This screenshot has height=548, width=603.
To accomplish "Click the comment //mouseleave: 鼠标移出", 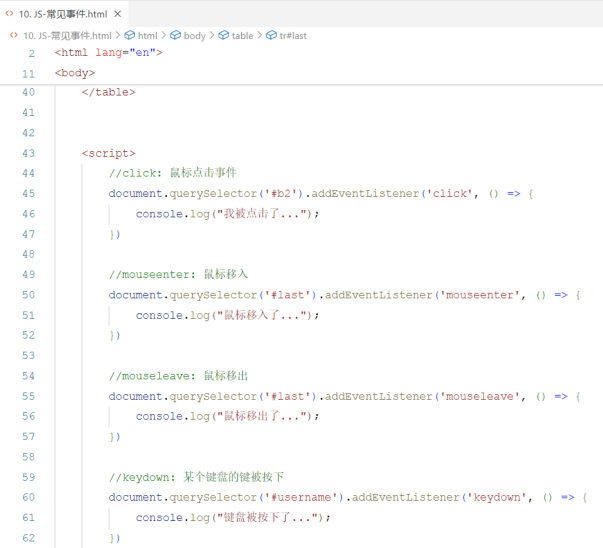I will pos(178,376).
